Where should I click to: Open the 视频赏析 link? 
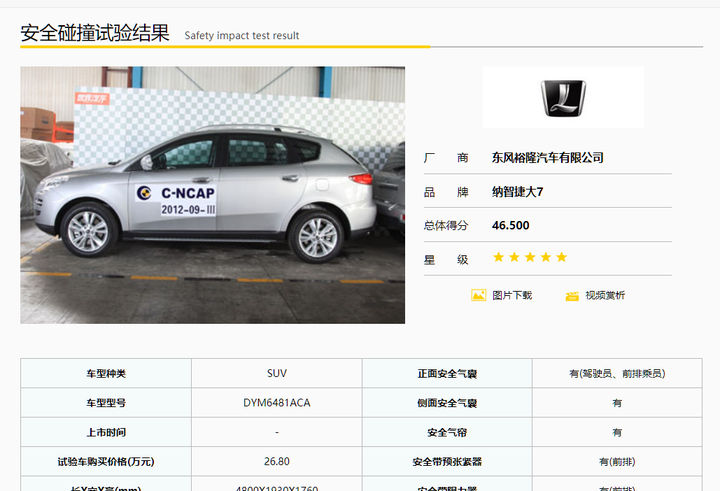tap(605, 295)
